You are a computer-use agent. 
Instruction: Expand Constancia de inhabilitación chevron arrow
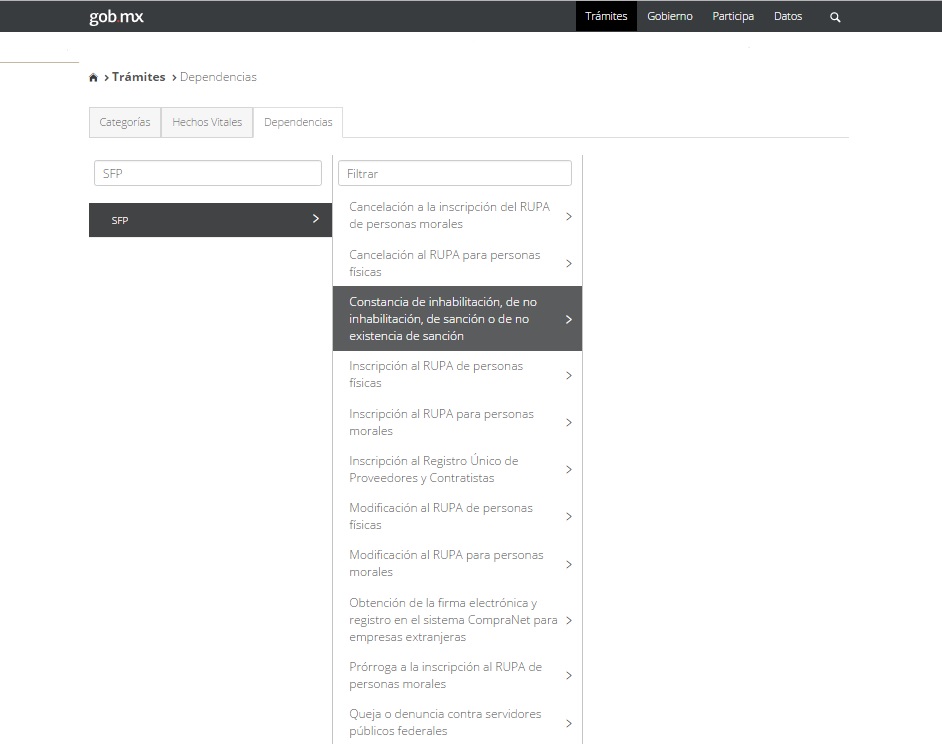click(568, 319)
